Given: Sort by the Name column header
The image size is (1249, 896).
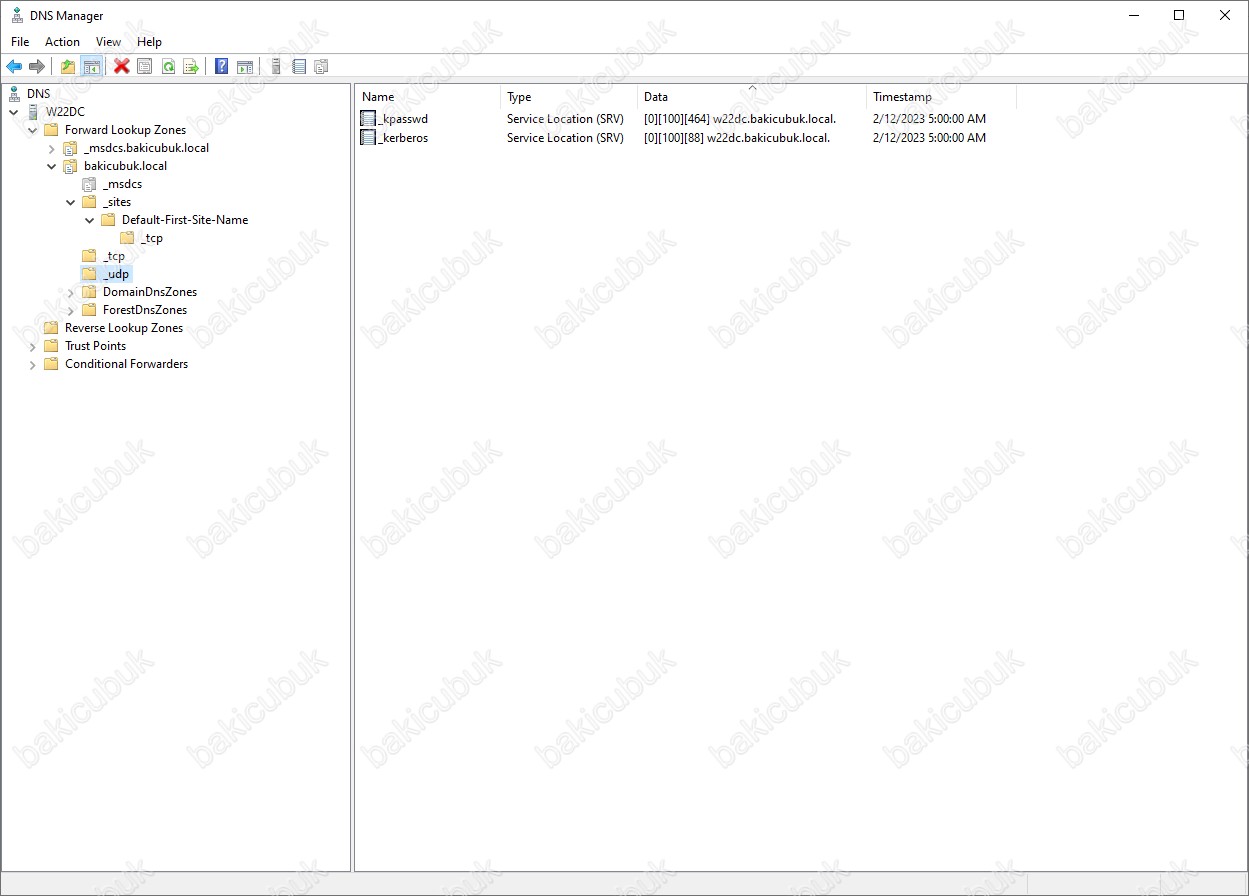Looking at the screenshot, I should [x=428, y=97].
